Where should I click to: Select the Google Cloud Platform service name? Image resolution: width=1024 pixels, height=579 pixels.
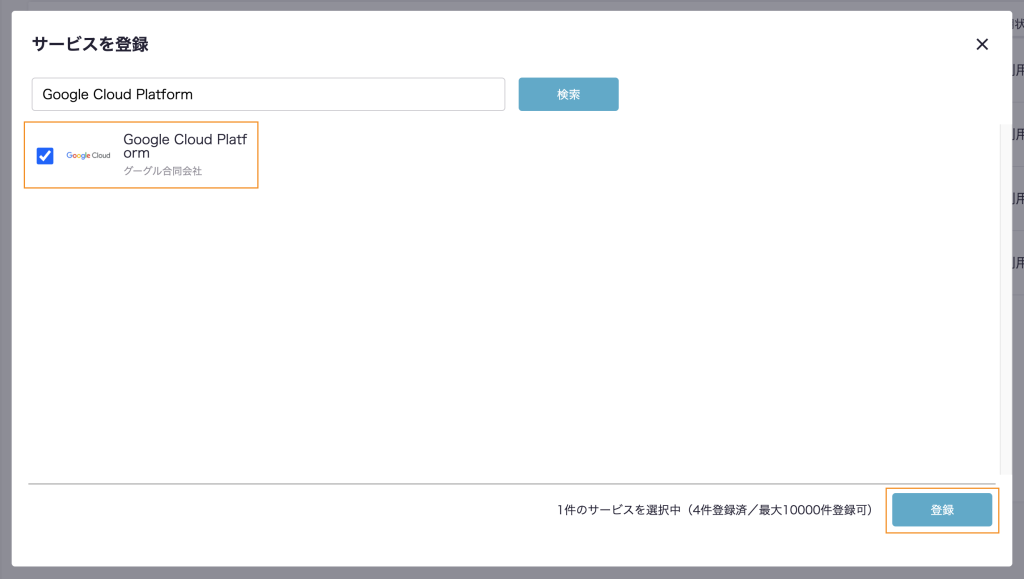pyautogui.click(x=184, y=146)
